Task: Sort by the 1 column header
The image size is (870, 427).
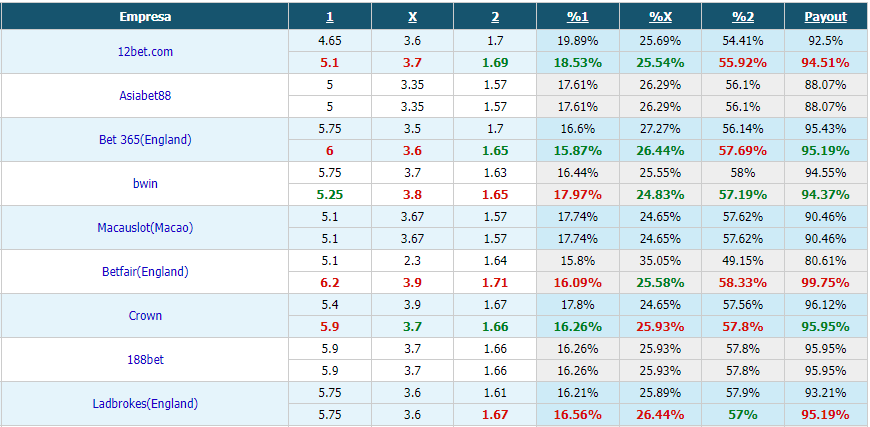Action: point(330,17)
